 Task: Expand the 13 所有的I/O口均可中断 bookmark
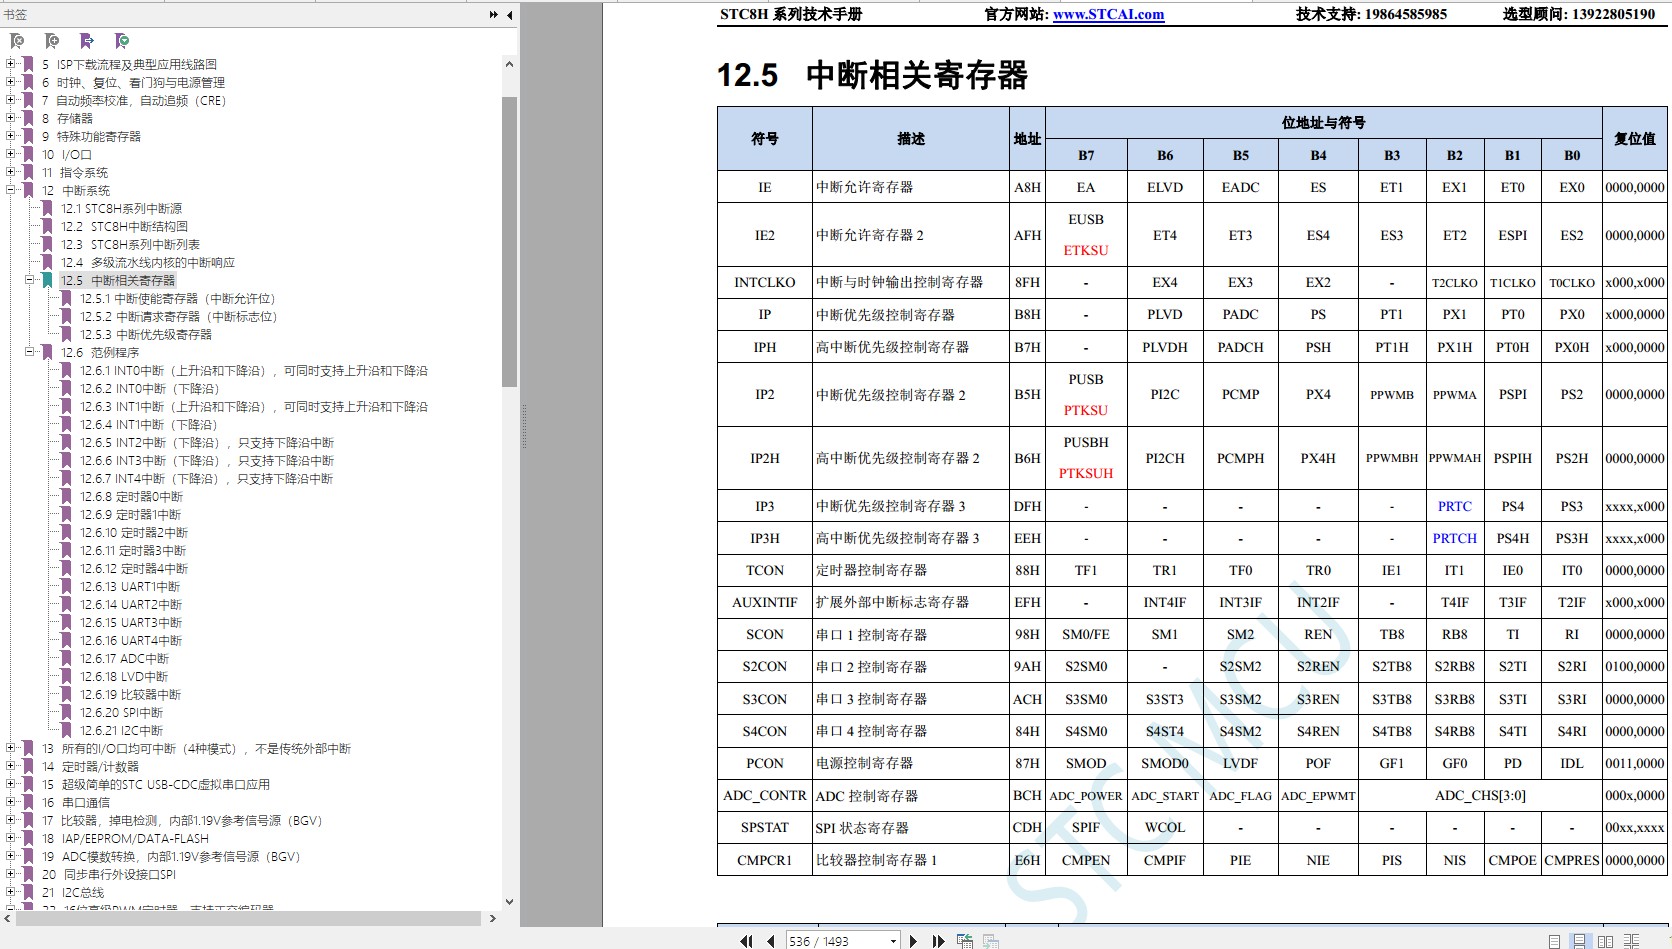click(11, 748)
